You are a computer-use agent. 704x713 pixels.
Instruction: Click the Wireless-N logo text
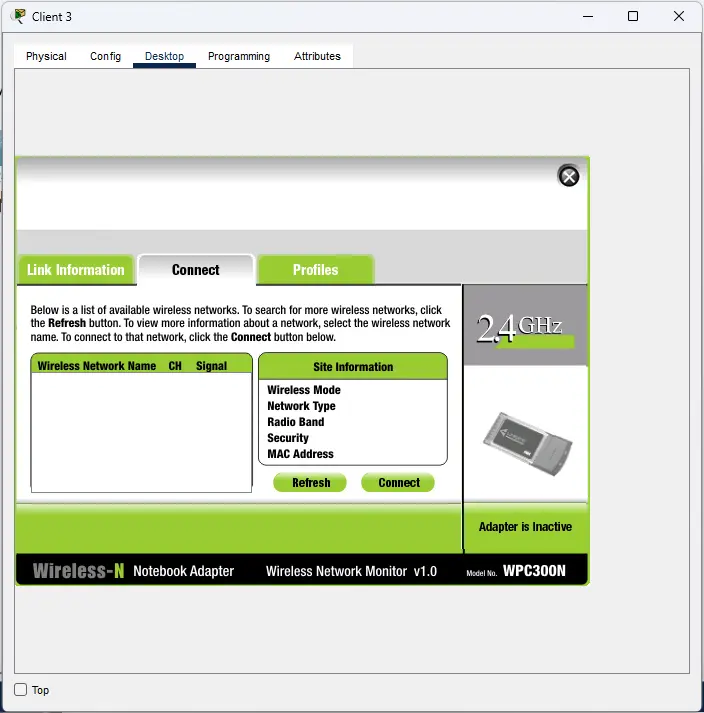(x=78, y=571)
